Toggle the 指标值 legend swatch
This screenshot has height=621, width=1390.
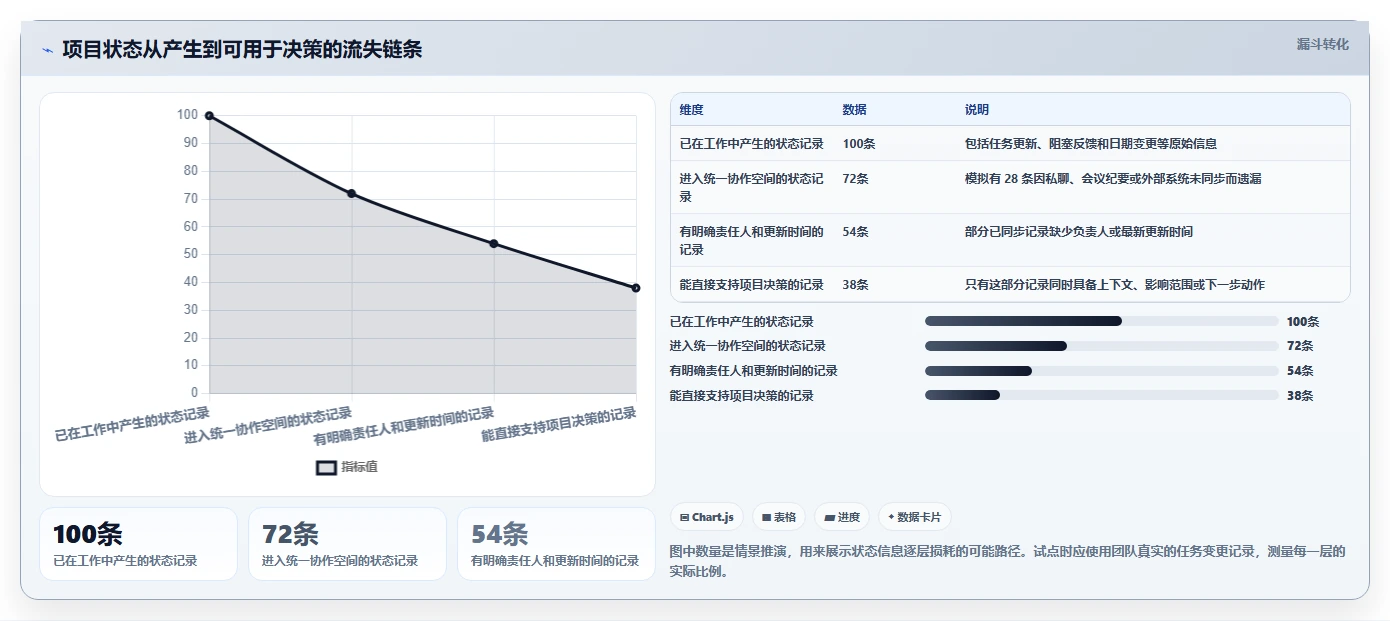pos(326,467)
